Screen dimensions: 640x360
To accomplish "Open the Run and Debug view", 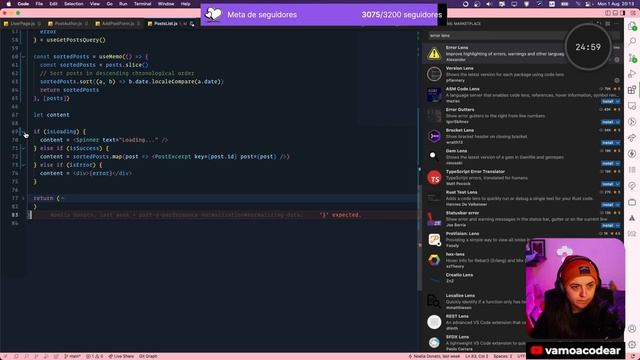I will coord(632,74).
